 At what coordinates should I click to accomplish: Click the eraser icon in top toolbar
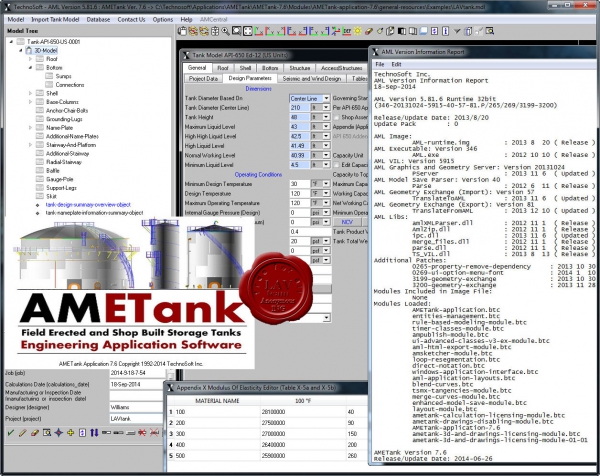click(x=369, y=31)
